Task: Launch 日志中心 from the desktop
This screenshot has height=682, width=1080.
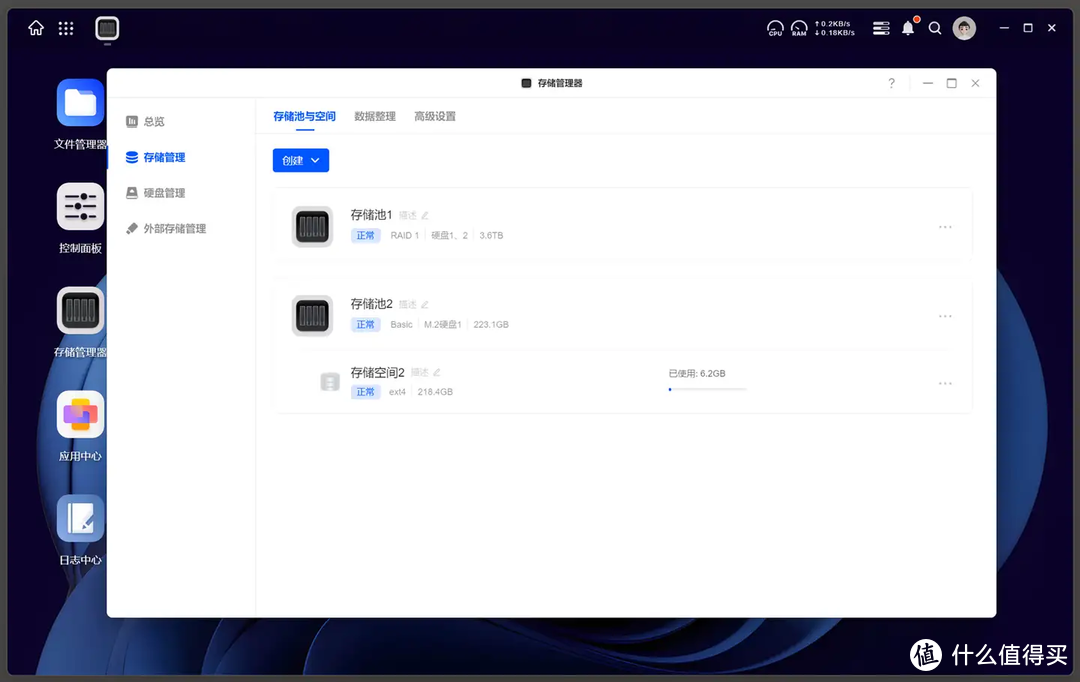Action: click(x=79, y=518)
